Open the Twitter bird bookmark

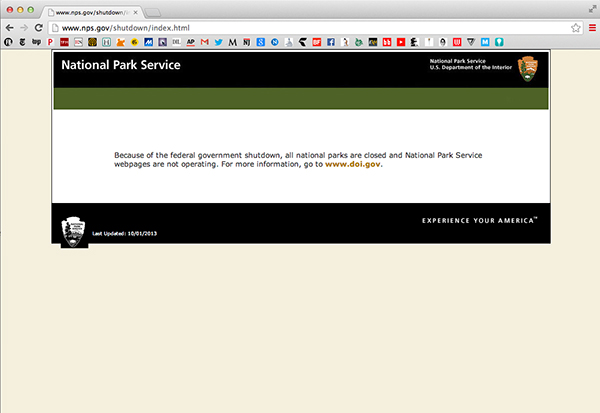pyautogui.click(x=218, y=42)
